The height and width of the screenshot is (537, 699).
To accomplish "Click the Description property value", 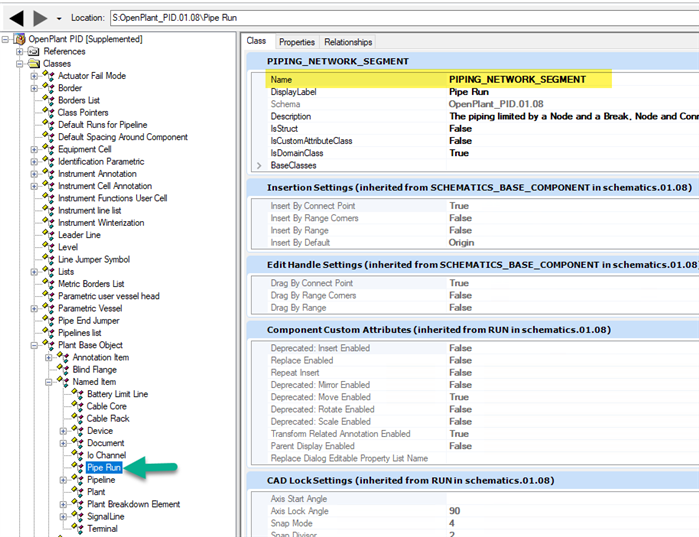I will [573, 116].
